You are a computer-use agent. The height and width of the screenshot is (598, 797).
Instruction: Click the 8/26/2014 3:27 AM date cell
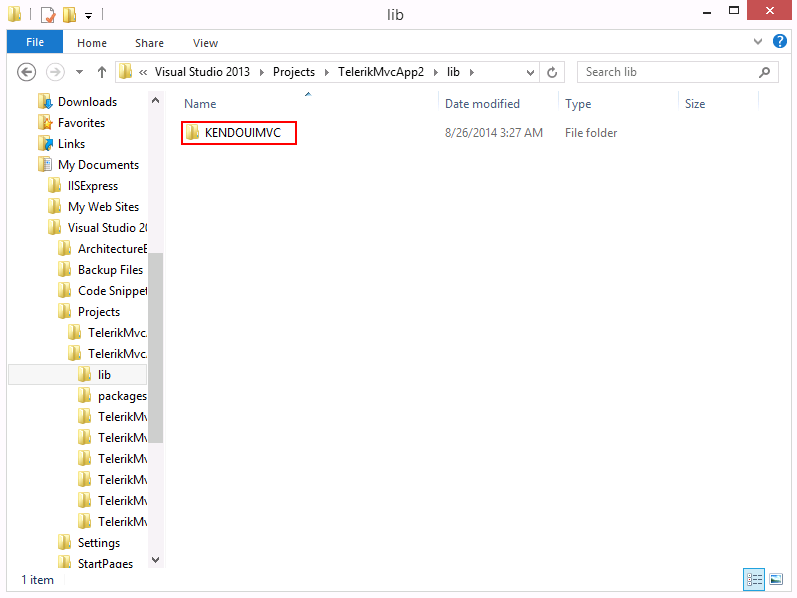pyautogui.click(x=494, y=133)
